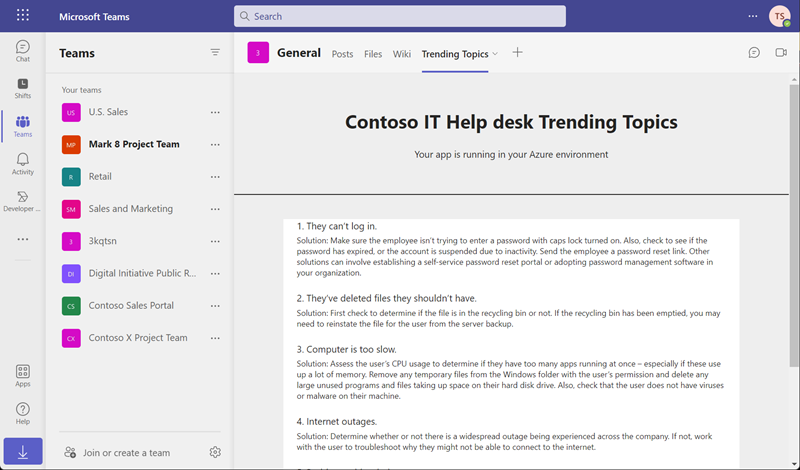Open more options for Contoso Sales Portal
This screenshot has width=800, height=470.
(215, 306)
